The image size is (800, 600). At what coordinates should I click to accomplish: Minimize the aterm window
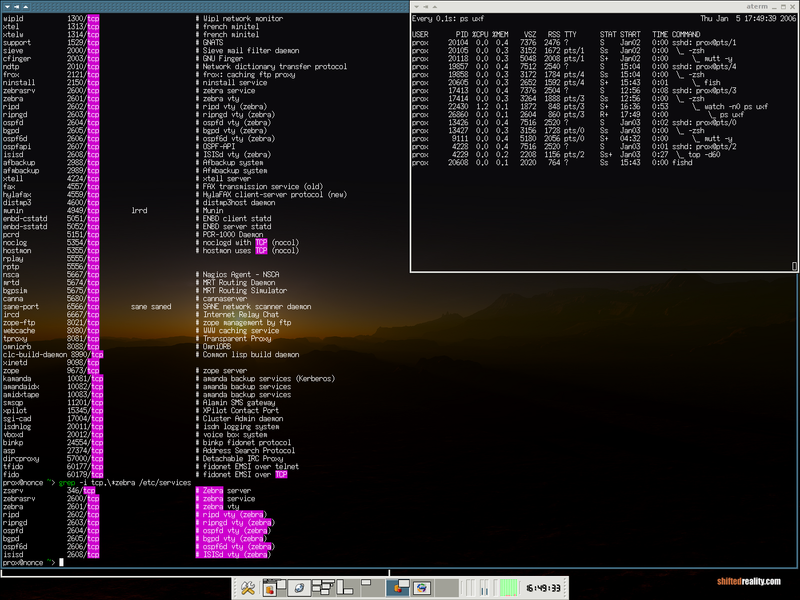[x=774, y=7]
